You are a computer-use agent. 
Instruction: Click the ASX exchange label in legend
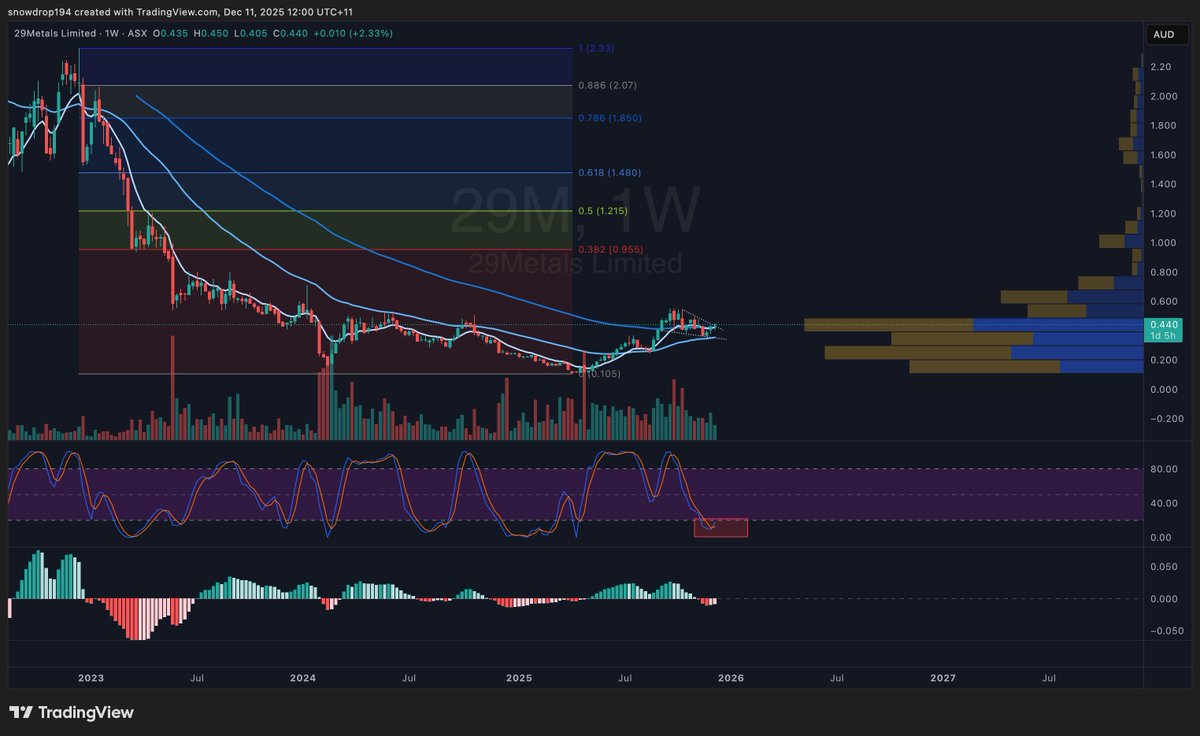click(138, 33)
